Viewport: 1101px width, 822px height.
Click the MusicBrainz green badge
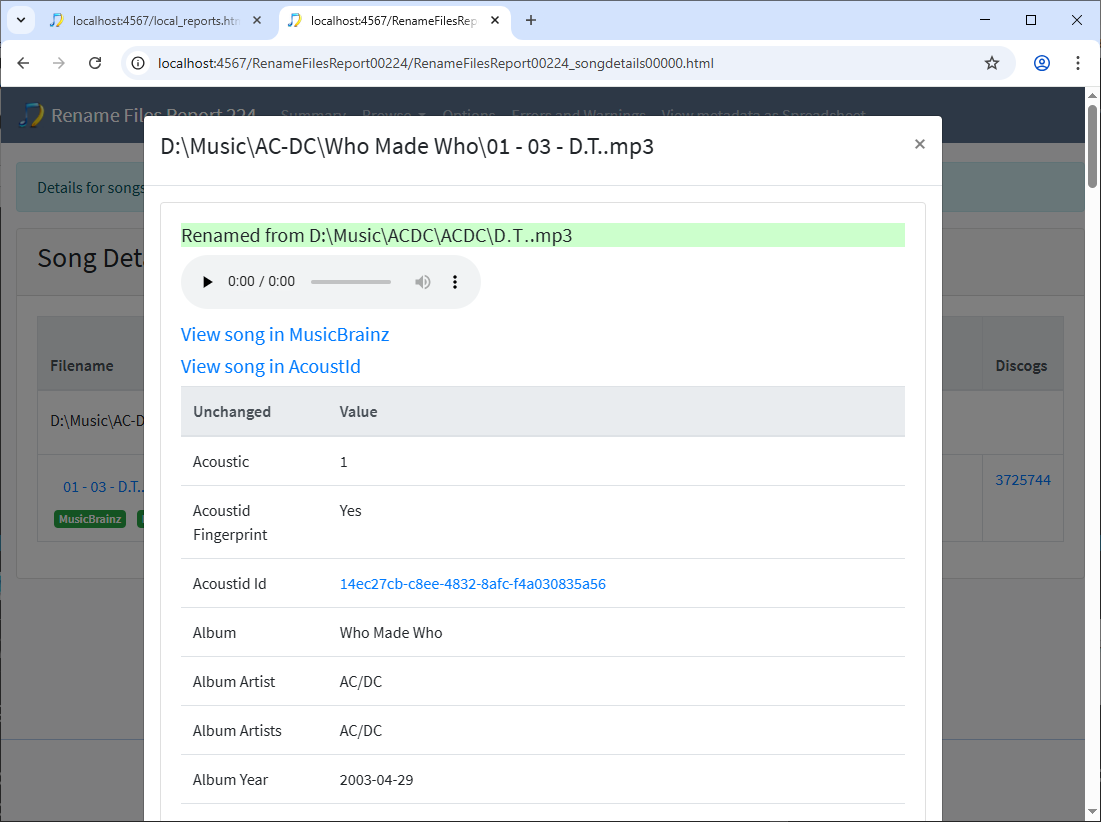[x=90, y=519]
